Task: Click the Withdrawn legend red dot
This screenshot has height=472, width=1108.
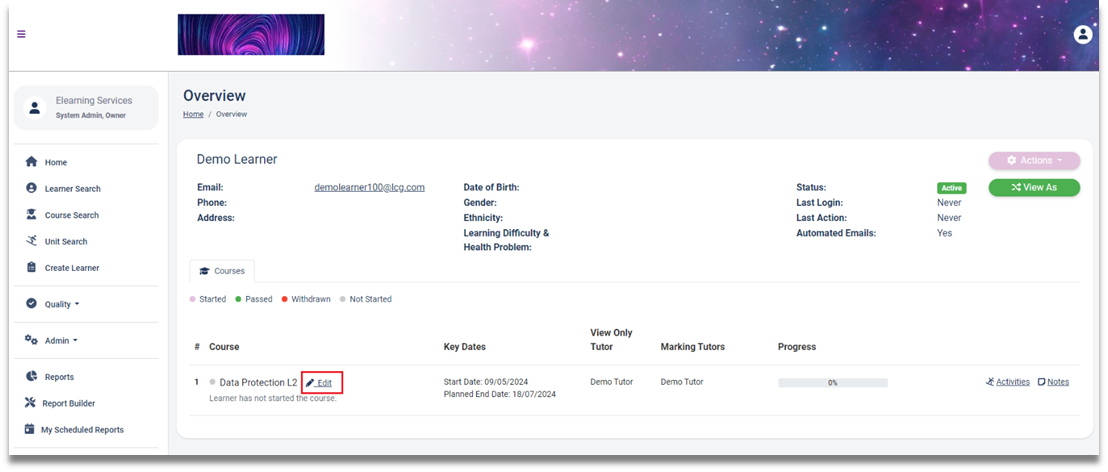Action: point(285,300)
